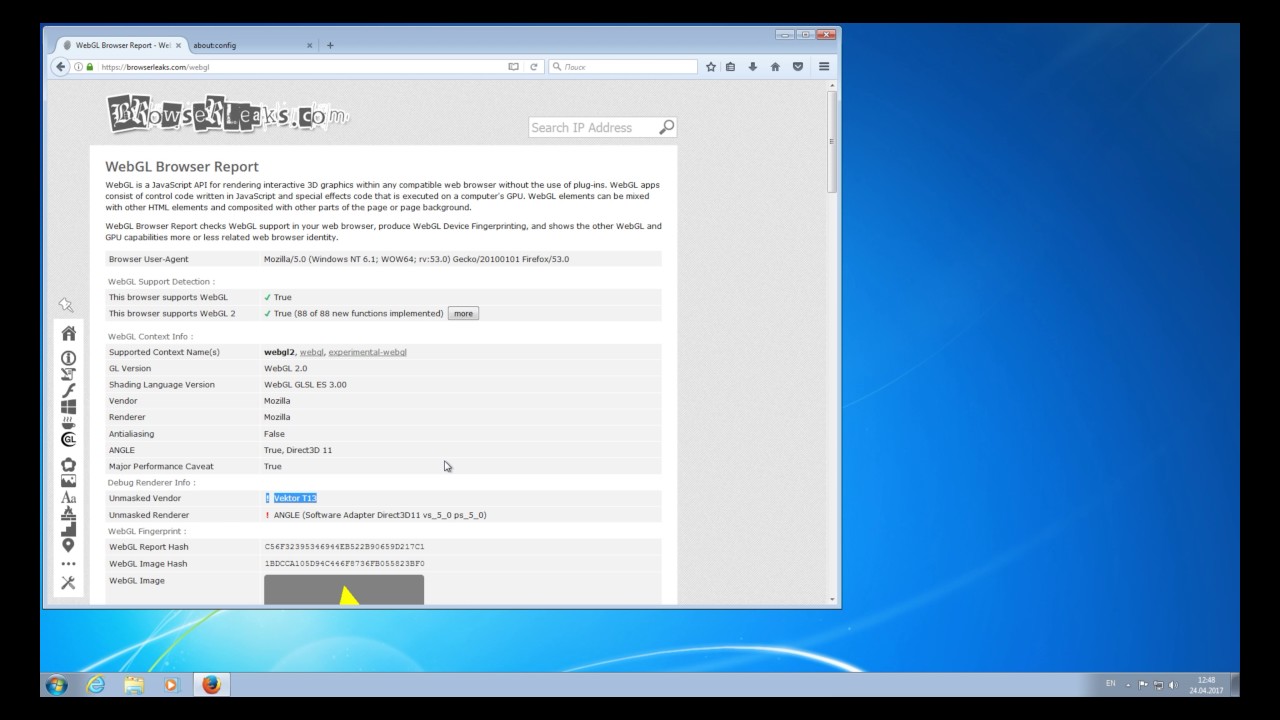Close the WebGL Browser Report tab
This screenshot has height=720, width=1280.
coord(179,45)
